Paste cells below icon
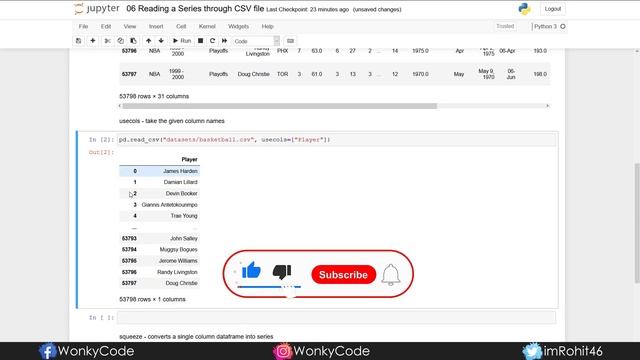The height and width of the screenshot is (360, 640). click(133, 41)
